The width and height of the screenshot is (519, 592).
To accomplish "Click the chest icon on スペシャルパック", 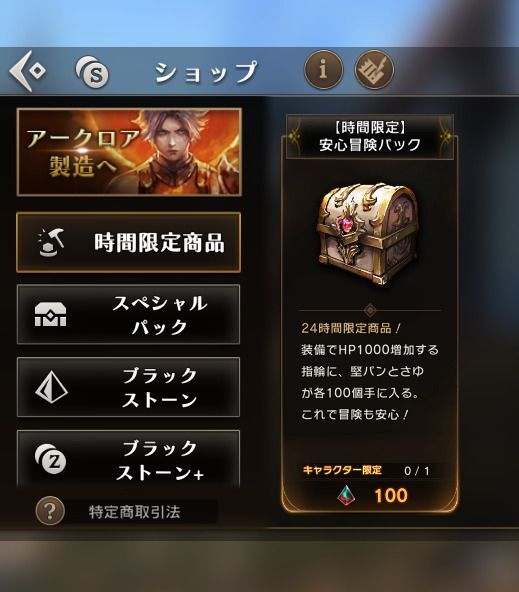I will [x=50, y=315].
